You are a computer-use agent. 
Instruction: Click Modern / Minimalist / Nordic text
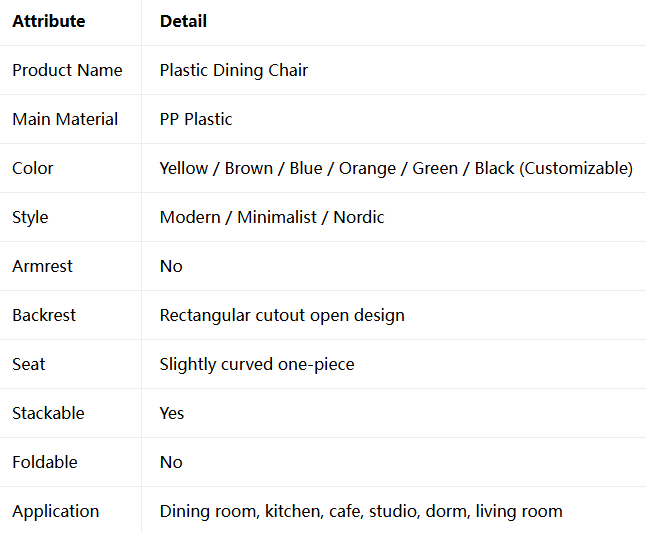272,217
